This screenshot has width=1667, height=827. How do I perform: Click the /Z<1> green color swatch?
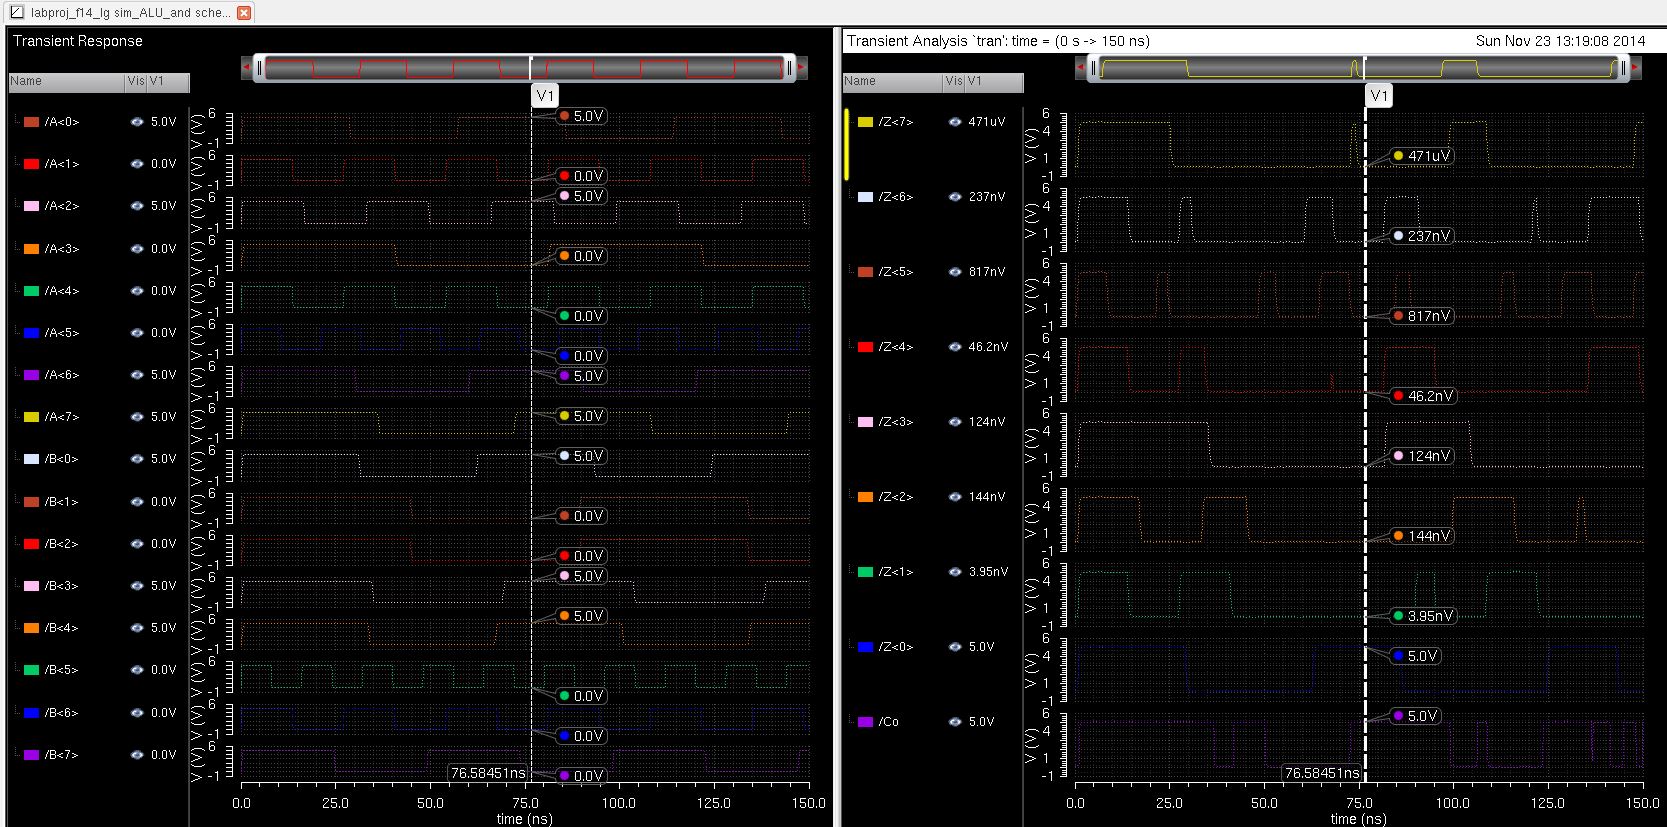tap(865, 572)
